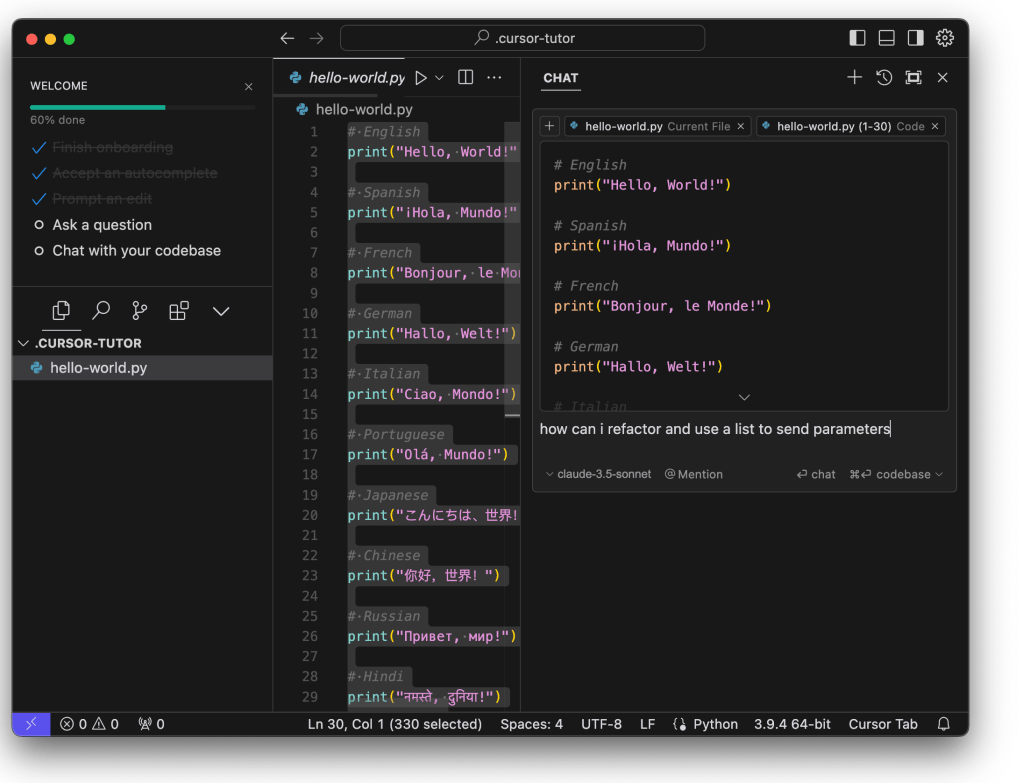Show previous chats history

click(884, 78)
